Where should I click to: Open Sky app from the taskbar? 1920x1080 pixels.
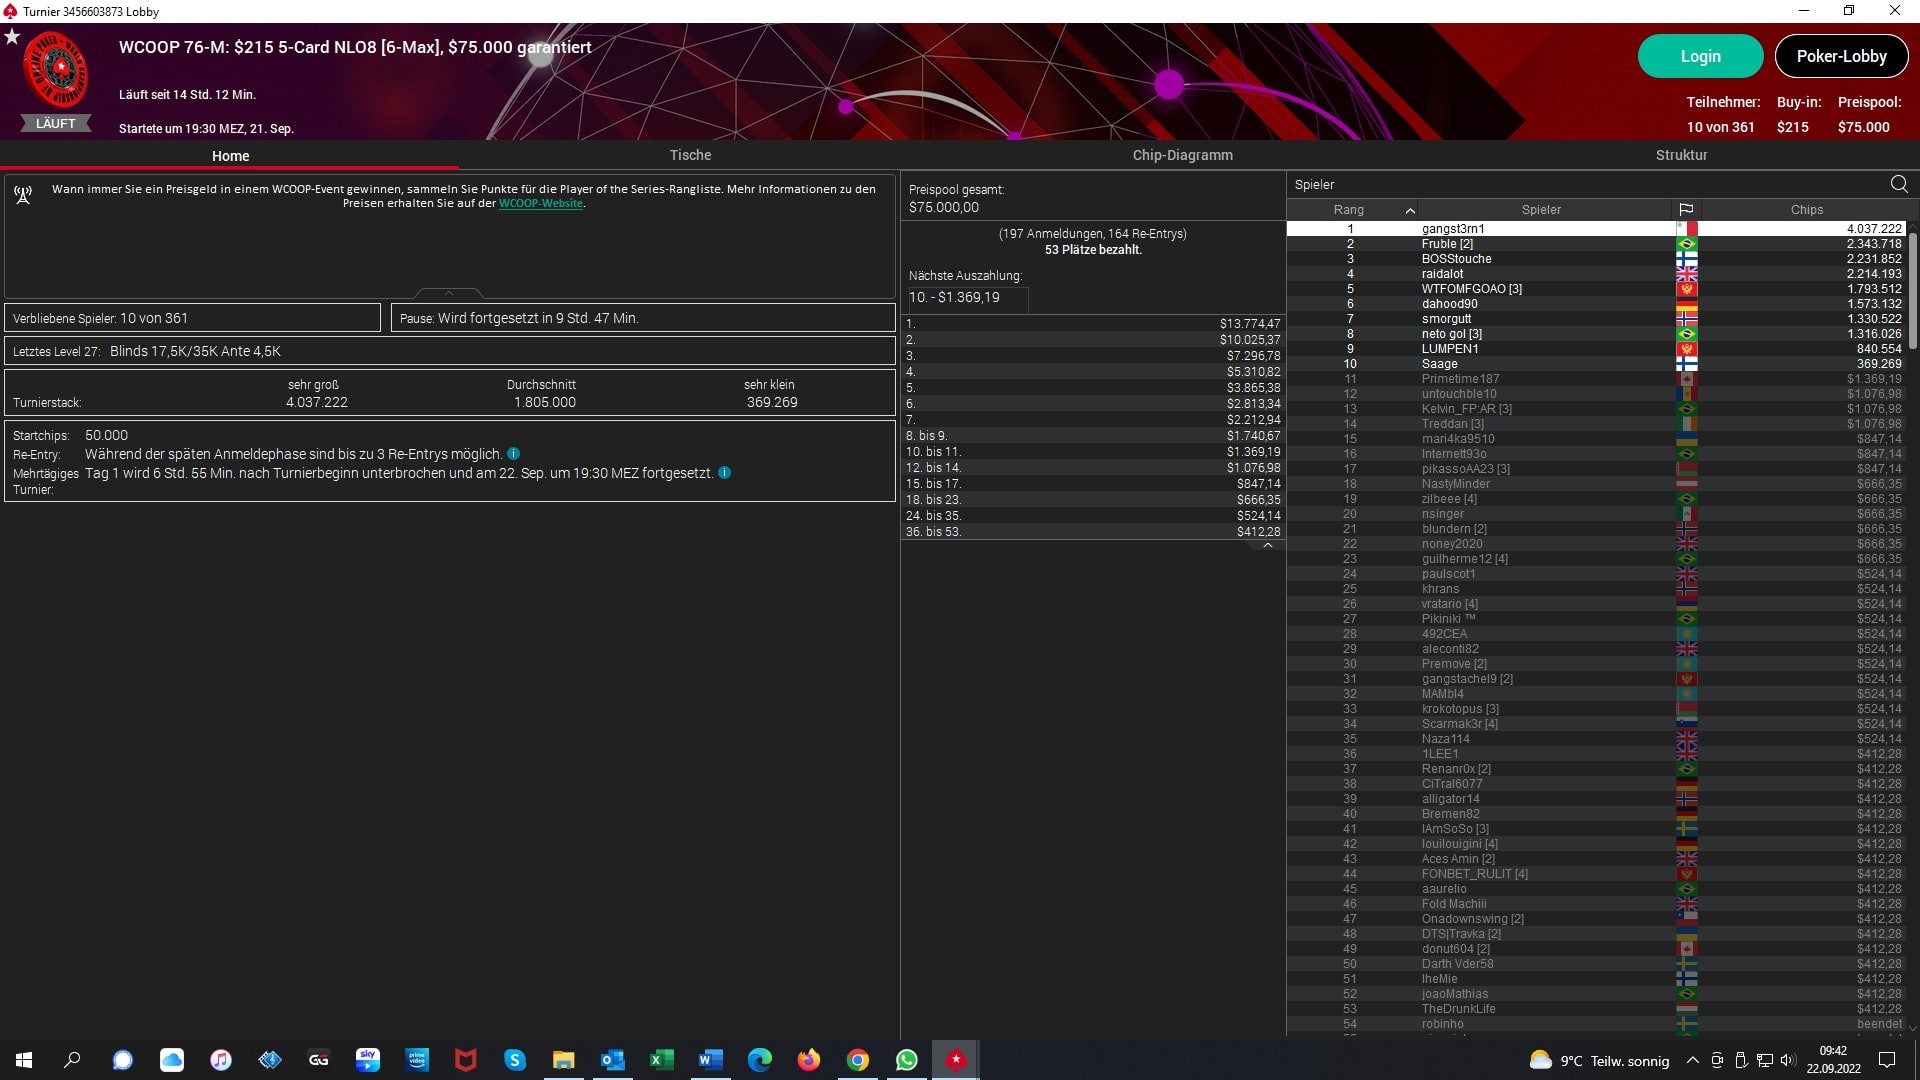point(367,1060)
